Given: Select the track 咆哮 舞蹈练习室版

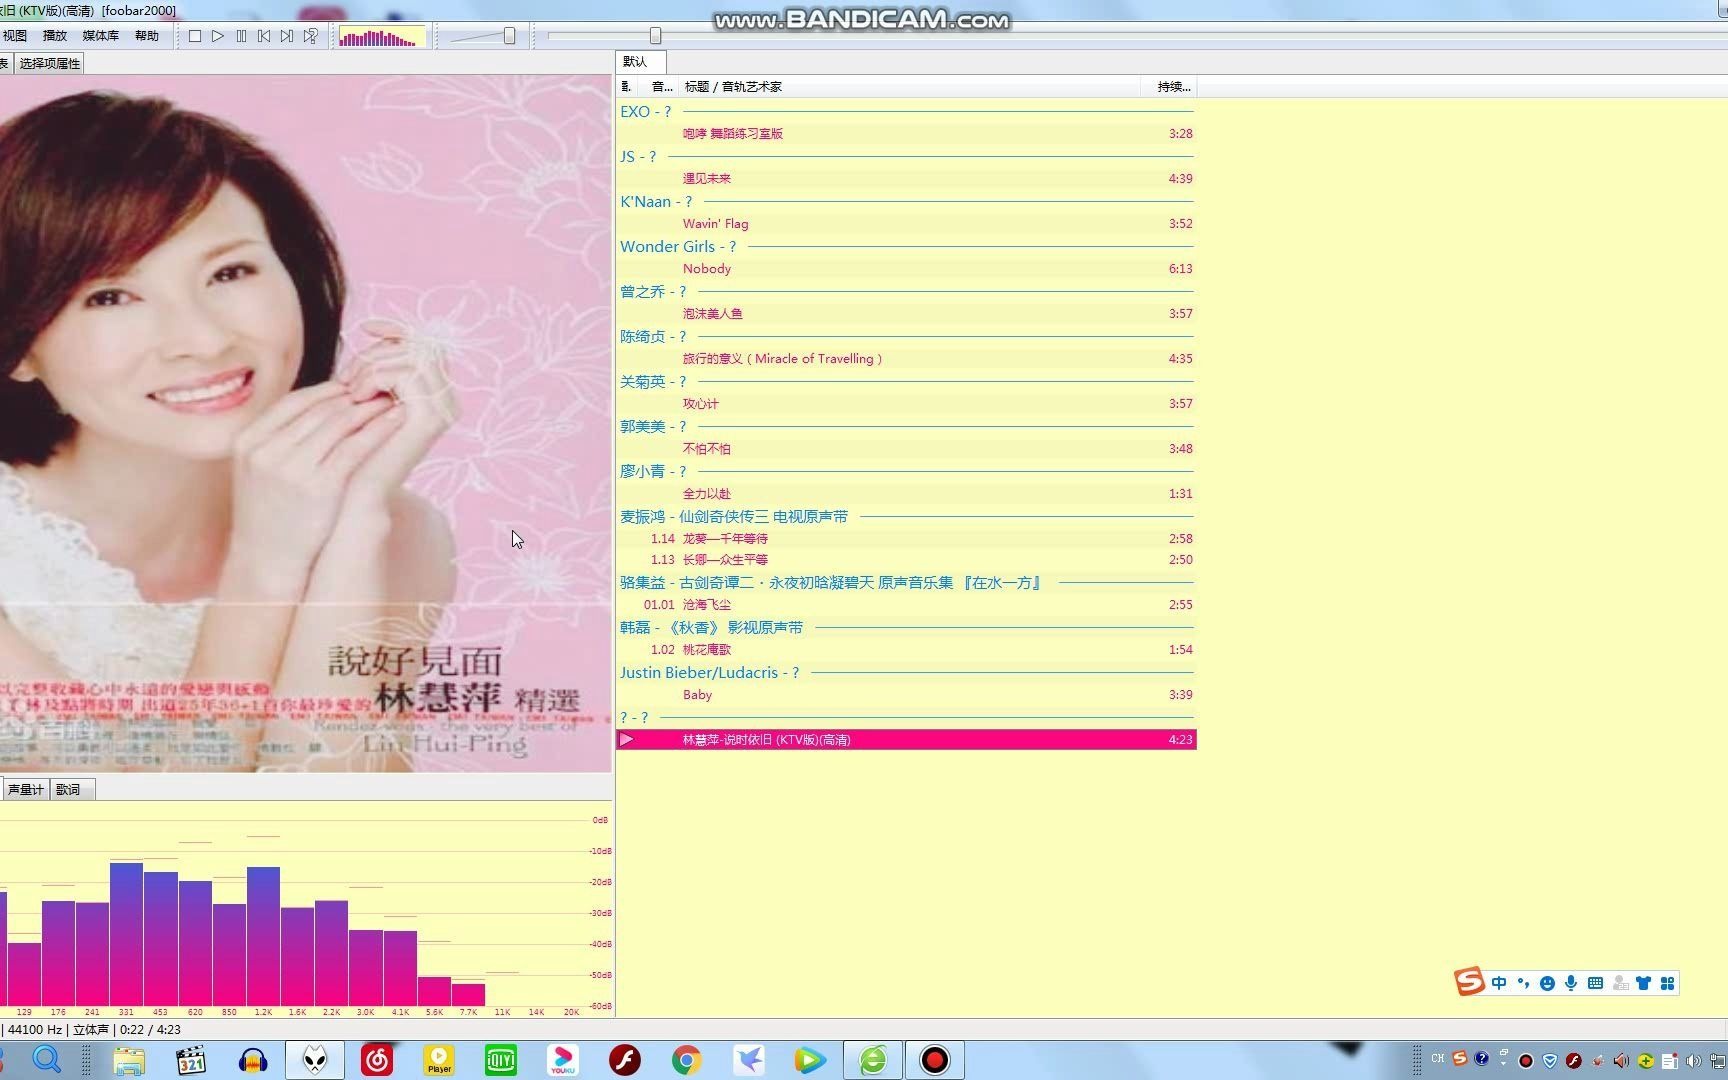Looking at the screenshot, I should [x=906, y=134].
